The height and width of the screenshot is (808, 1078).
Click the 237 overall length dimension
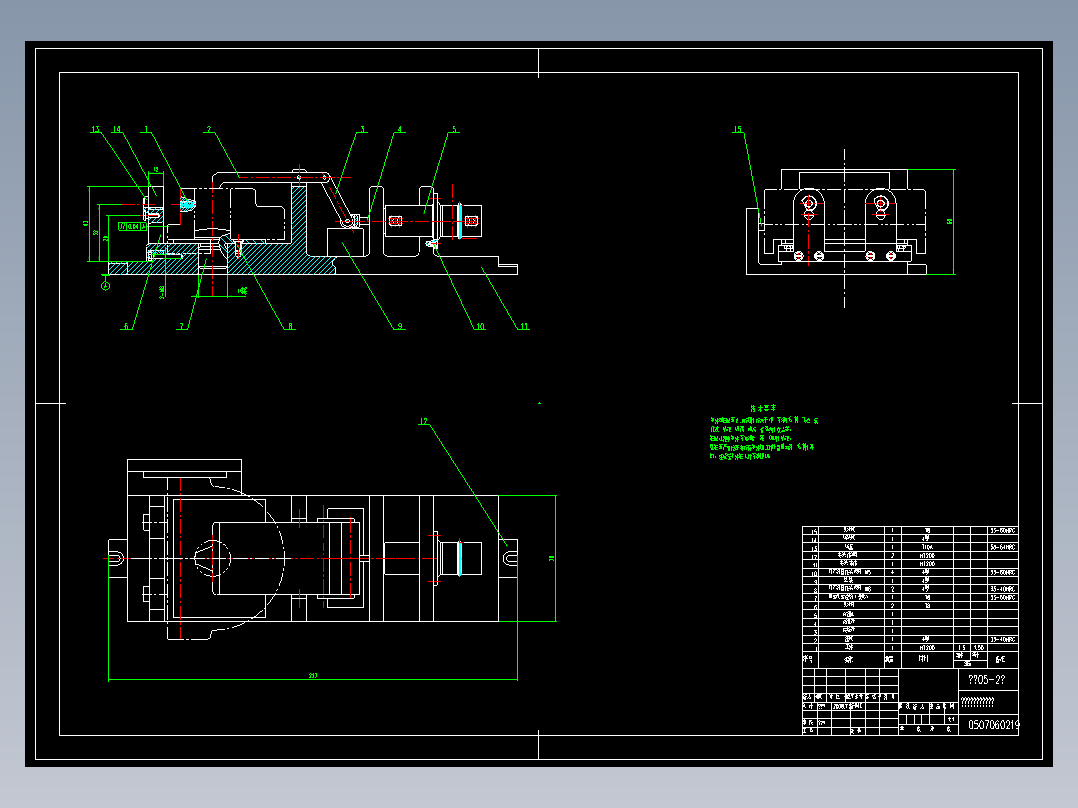(x=313, y=675)
